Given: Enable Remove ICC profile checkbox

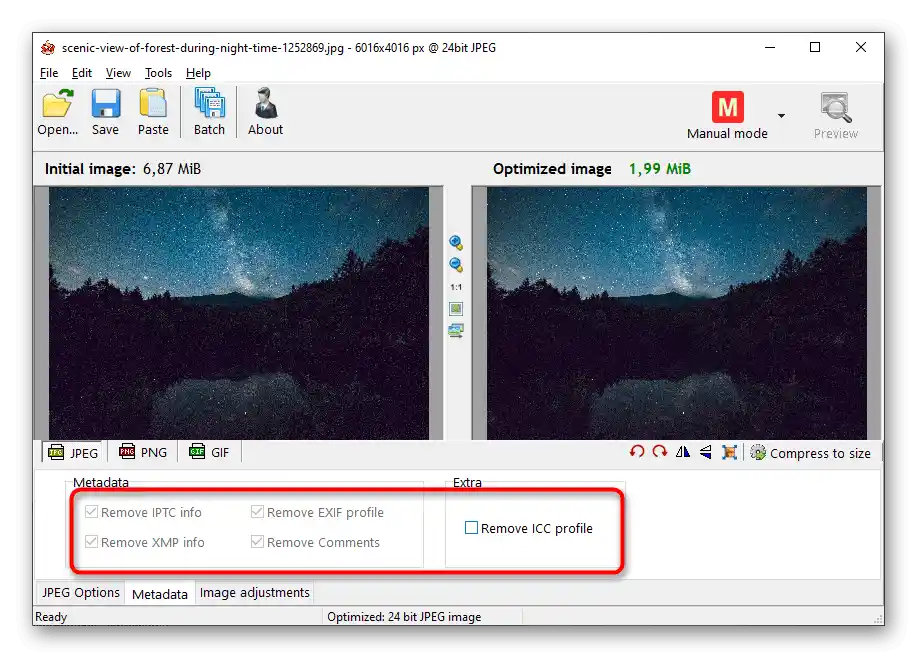Looking at the screenshot, I should point(471,528).
